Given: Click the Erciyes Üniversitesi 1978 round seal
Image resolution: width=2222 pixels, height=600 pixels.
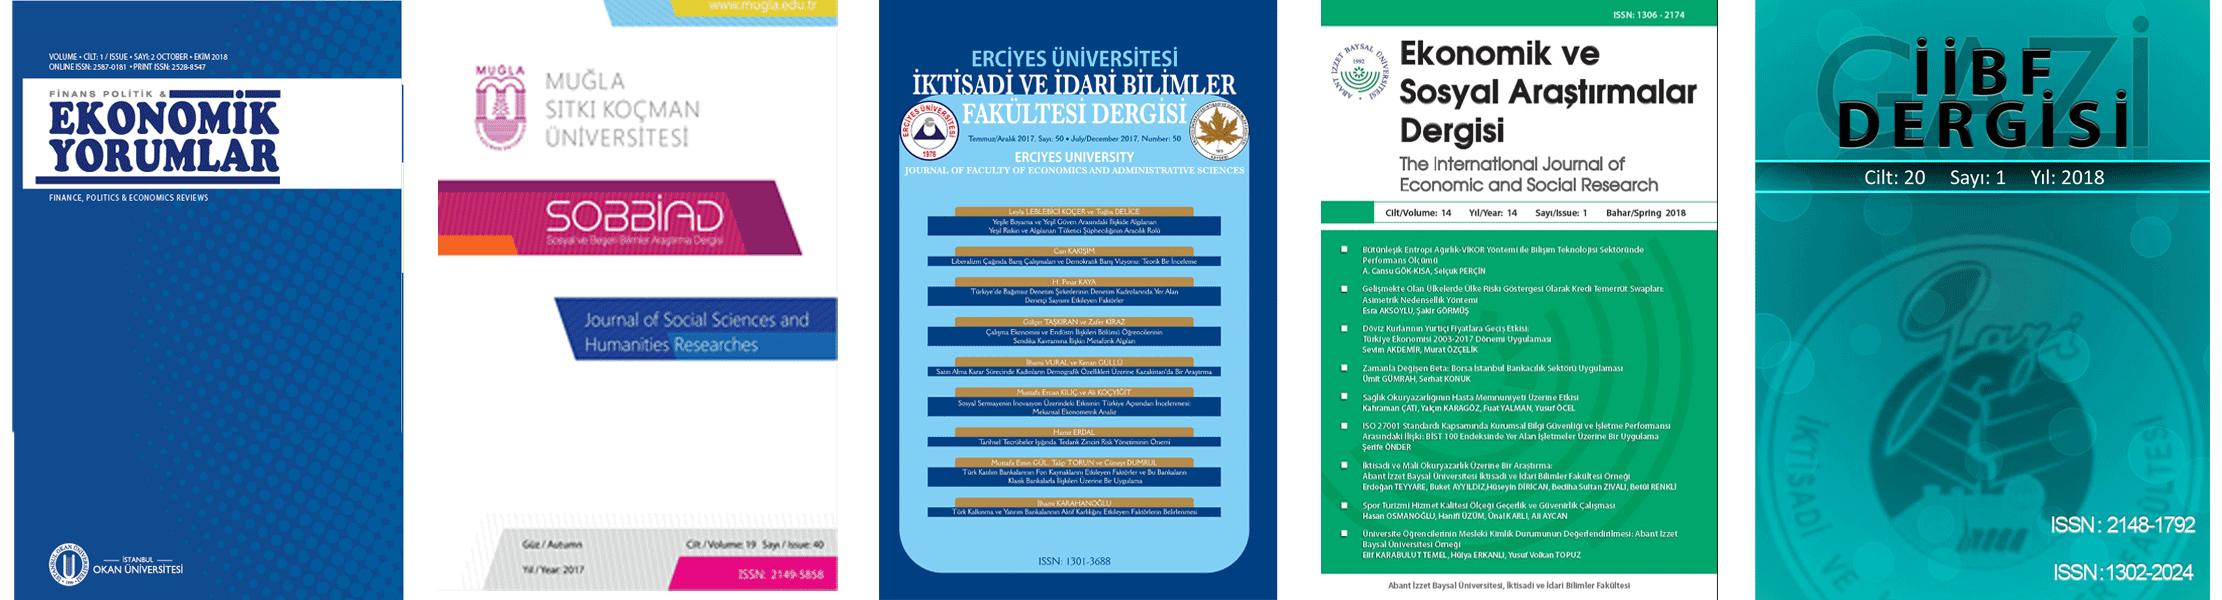Looking at the screenshot, I should [x=929, y=131].
